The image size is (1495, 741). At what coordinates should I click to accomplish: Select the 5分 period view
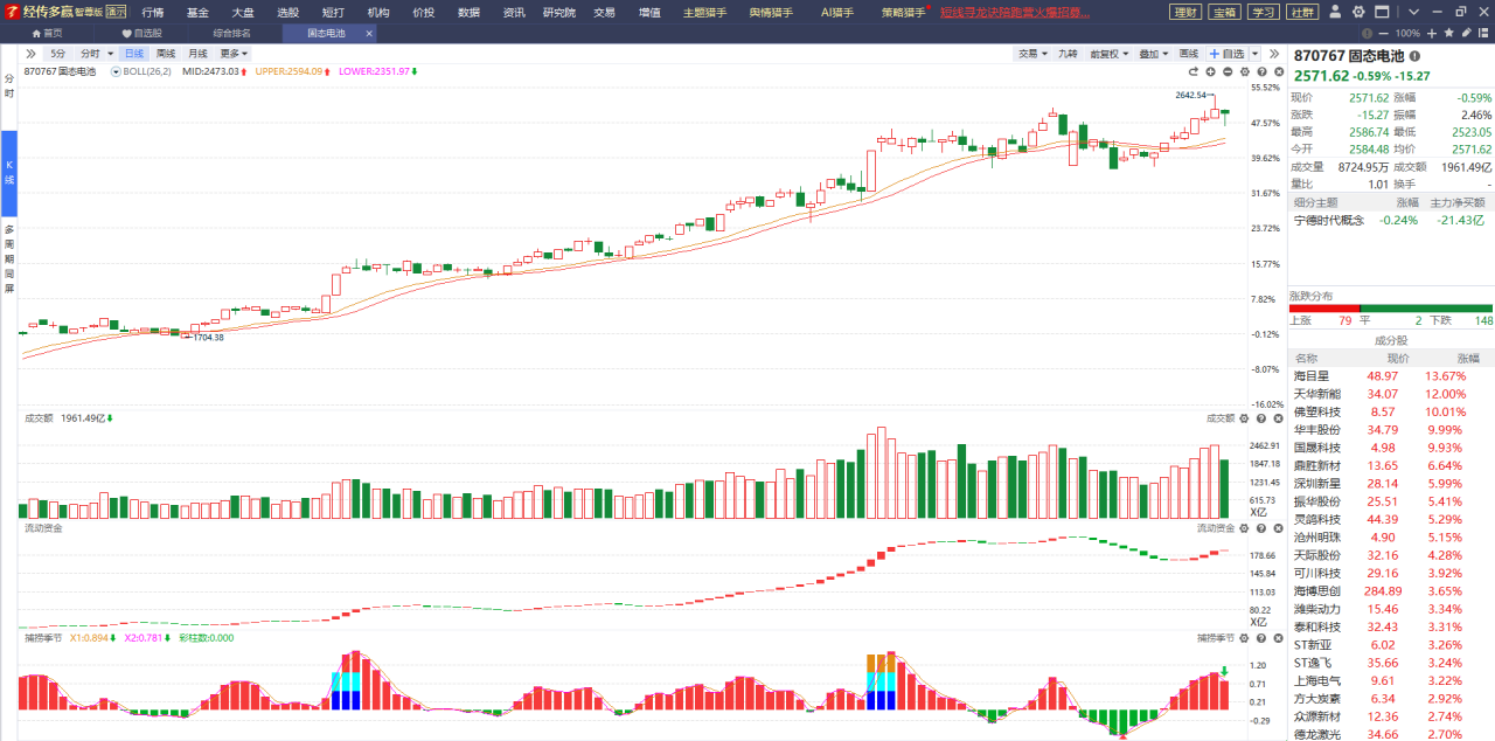(58, 54)
